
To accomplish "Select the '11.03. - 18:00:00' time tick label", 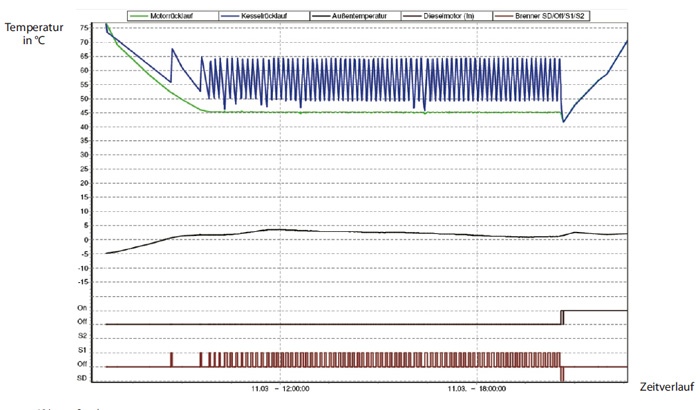I will [x=476, y=388].
